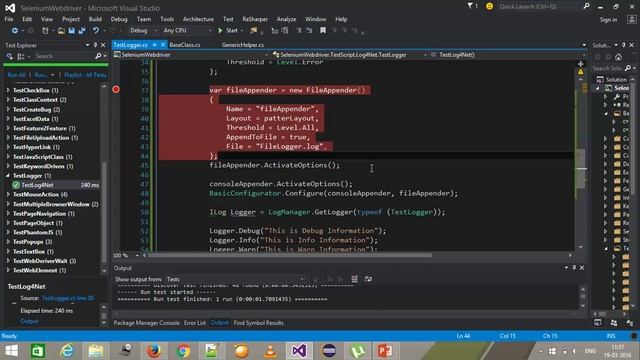Open VLC media player from the taskbar
Image resolution: width=640 pixels, height=360 pixels.
click(x=270, y=351)
